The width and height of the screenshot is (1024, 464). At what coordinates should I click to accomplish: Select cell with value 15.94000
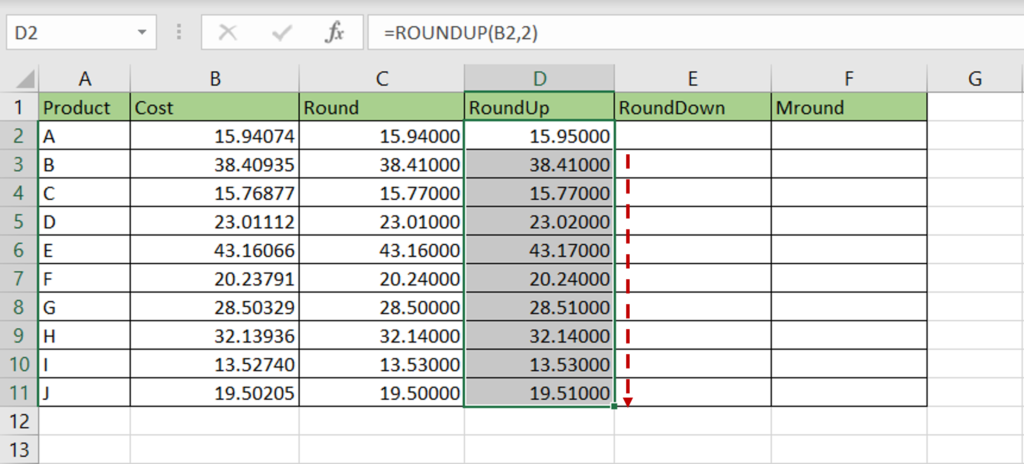click(382, 136)
